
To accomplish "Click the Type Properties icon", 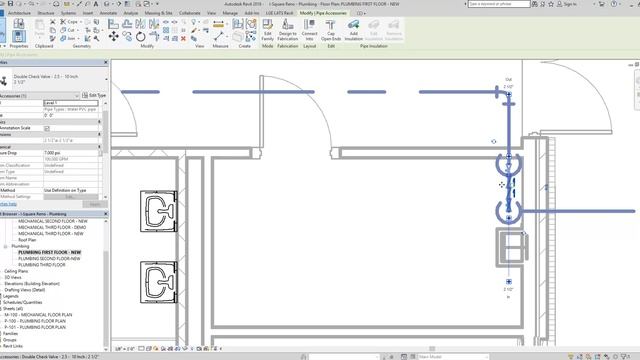I will tap(19, 24).
